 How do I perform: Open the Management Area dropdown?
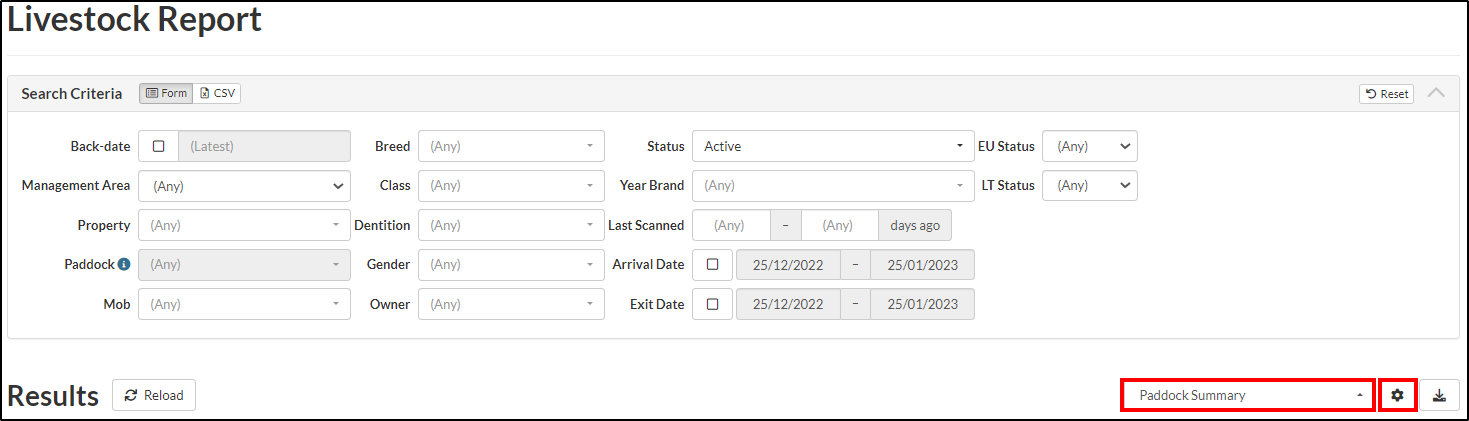point(244,185)
